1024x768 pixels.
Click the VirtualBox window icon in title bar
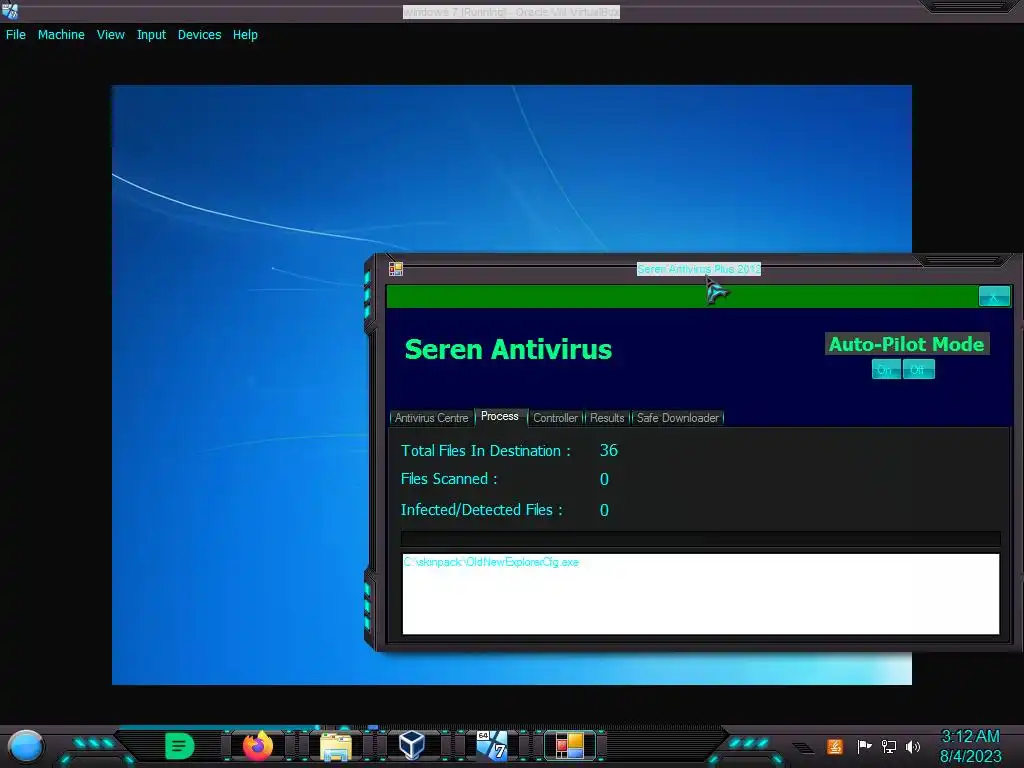pyautogui.click(x=10, y=11)
